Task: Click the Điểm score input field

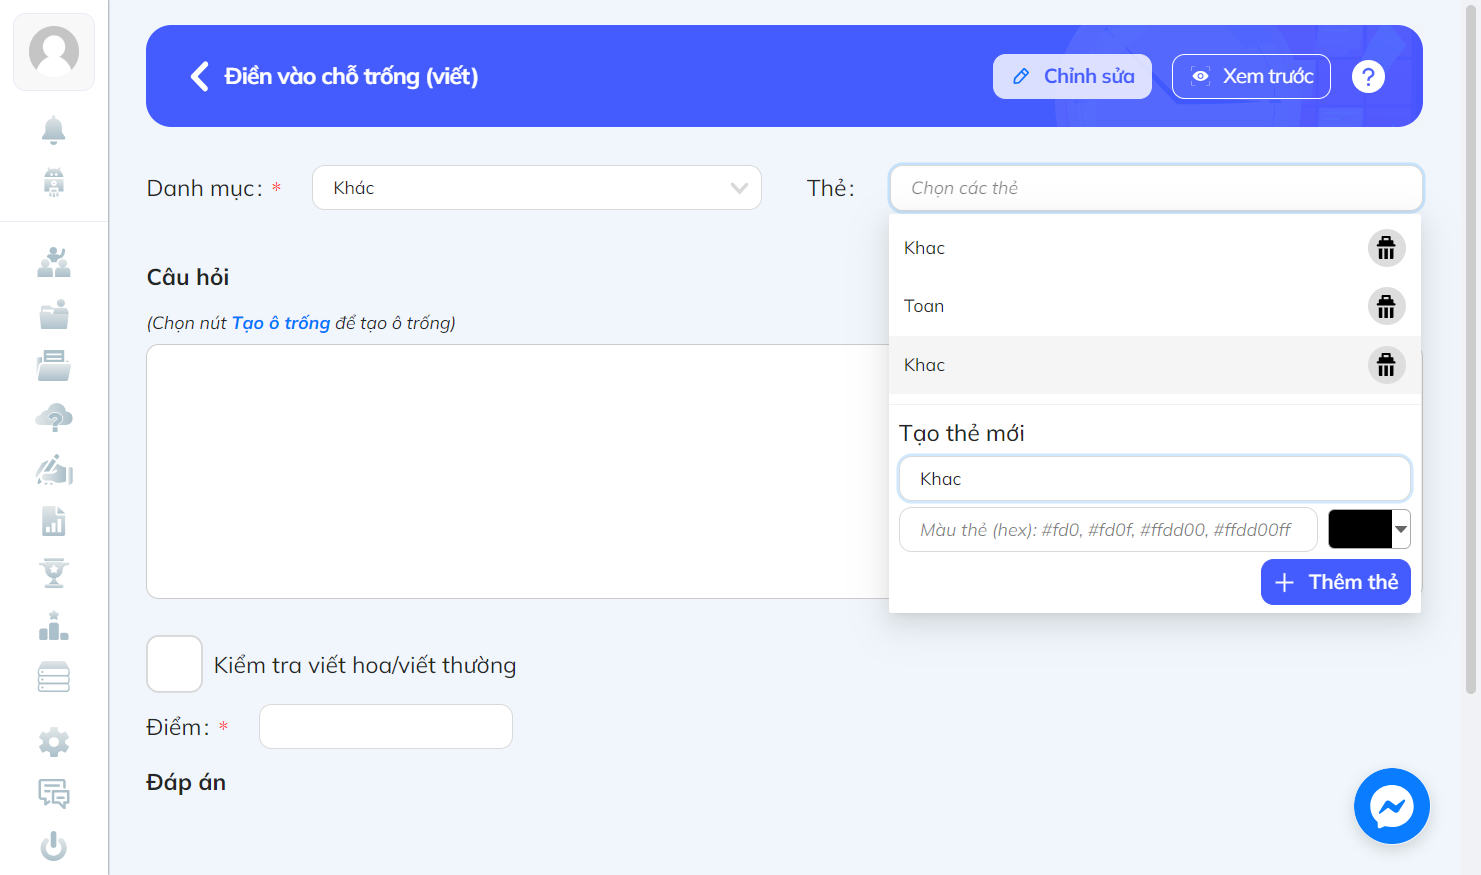Action: pos(386,727)
